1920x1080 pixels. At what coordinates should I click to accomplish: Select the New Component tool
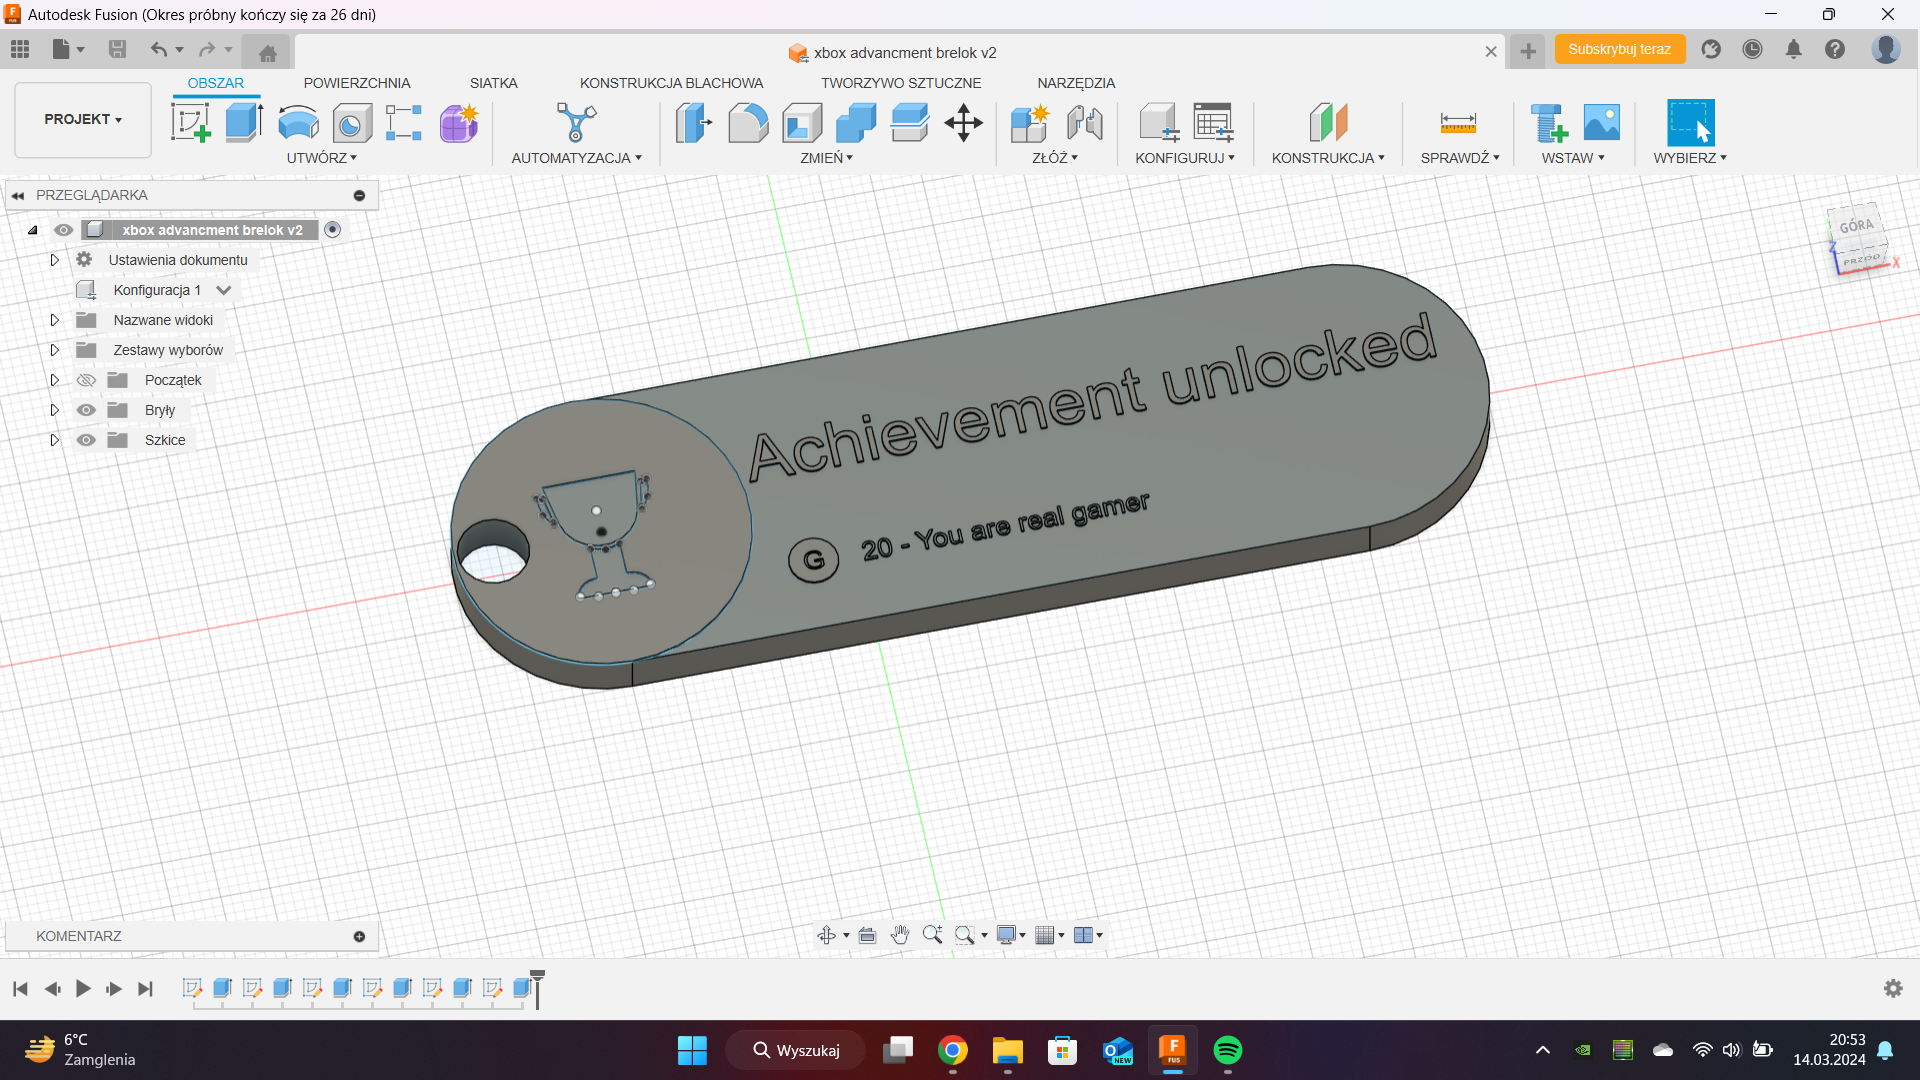pyautogui.click(x=1029, y=123)
